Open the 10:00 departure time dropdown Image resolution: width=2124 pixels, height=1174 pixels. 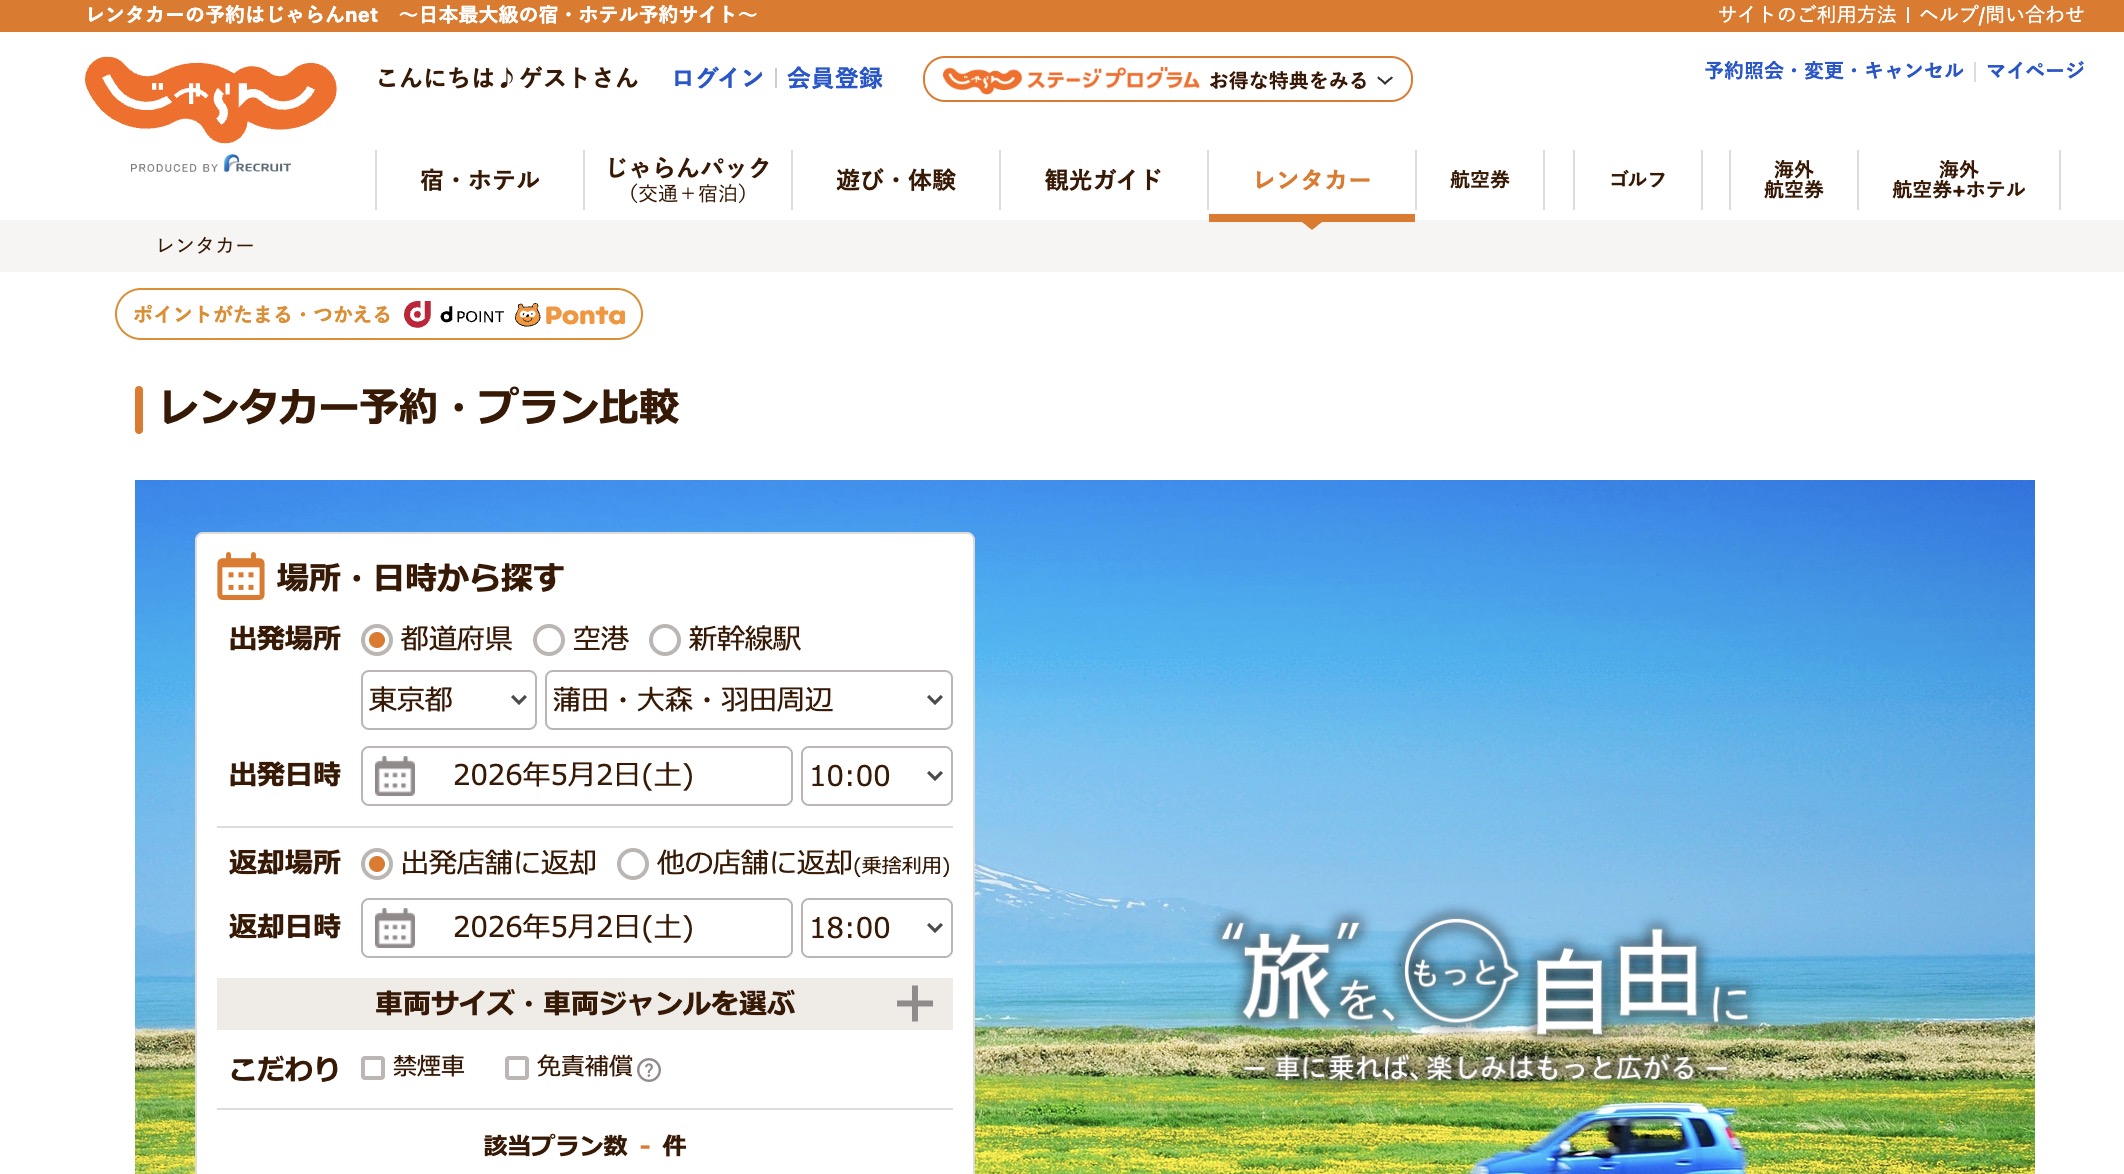(876, 776)
